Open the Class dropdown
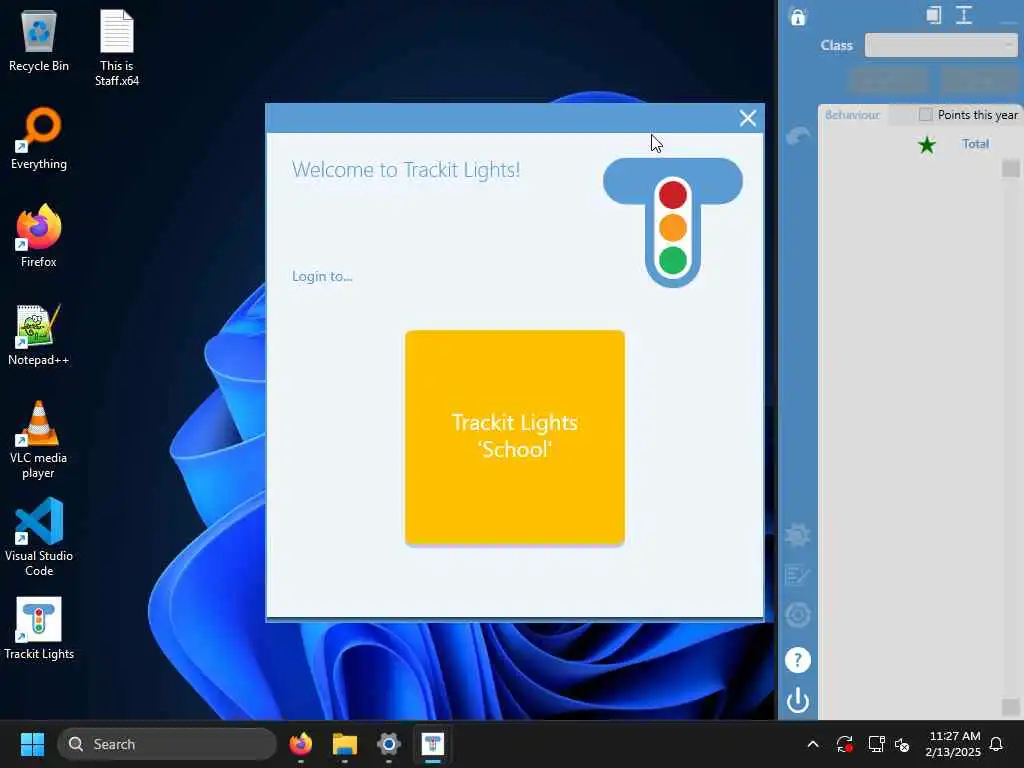 tap(940, 46)
